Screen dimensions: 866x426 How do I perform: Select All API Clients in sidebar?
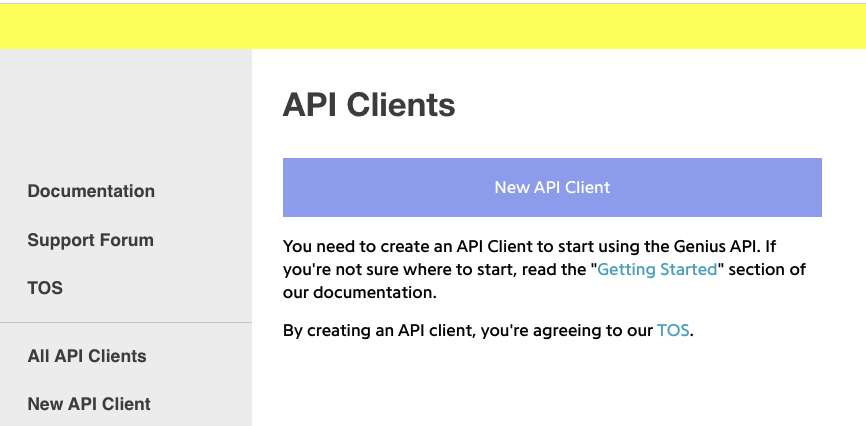coord(87,356)
